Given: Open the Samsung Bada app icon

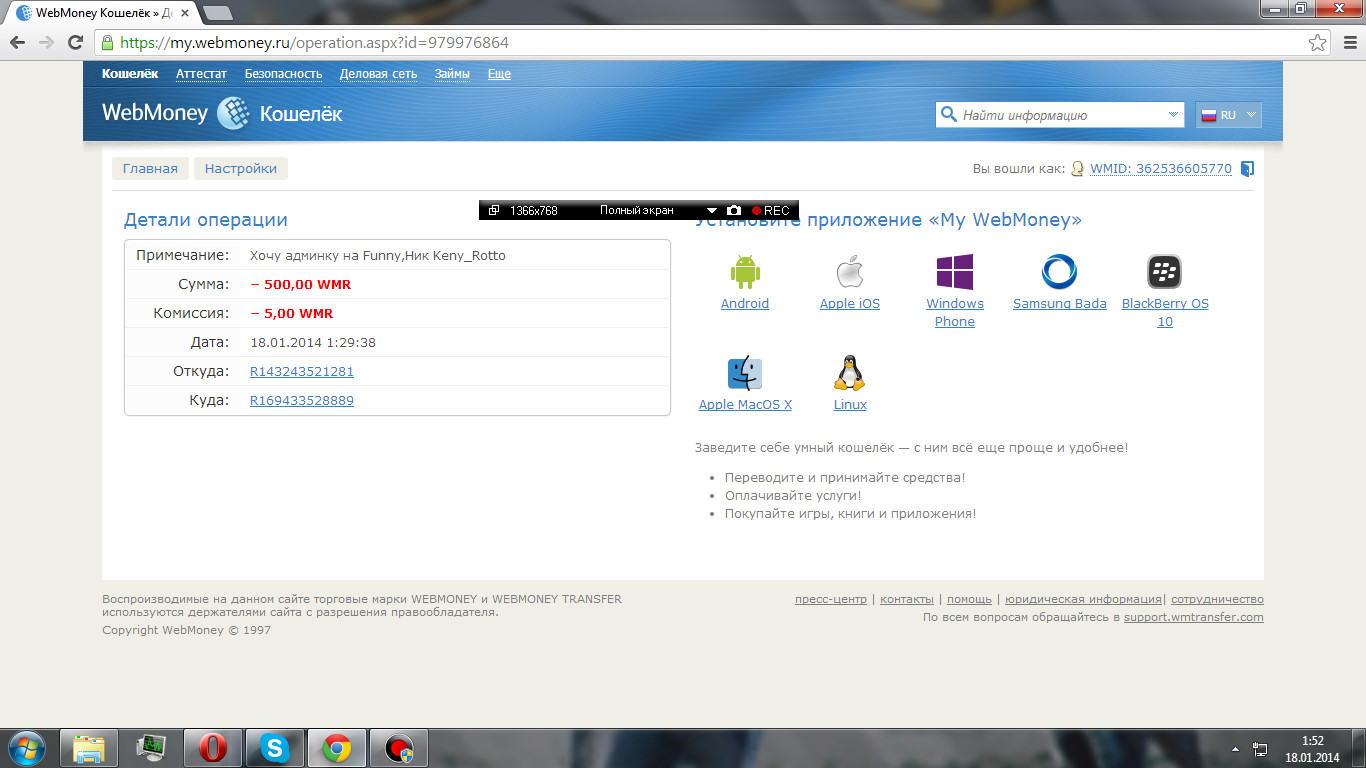Looking at the screenshot, I should click(x=1059, y=271).
